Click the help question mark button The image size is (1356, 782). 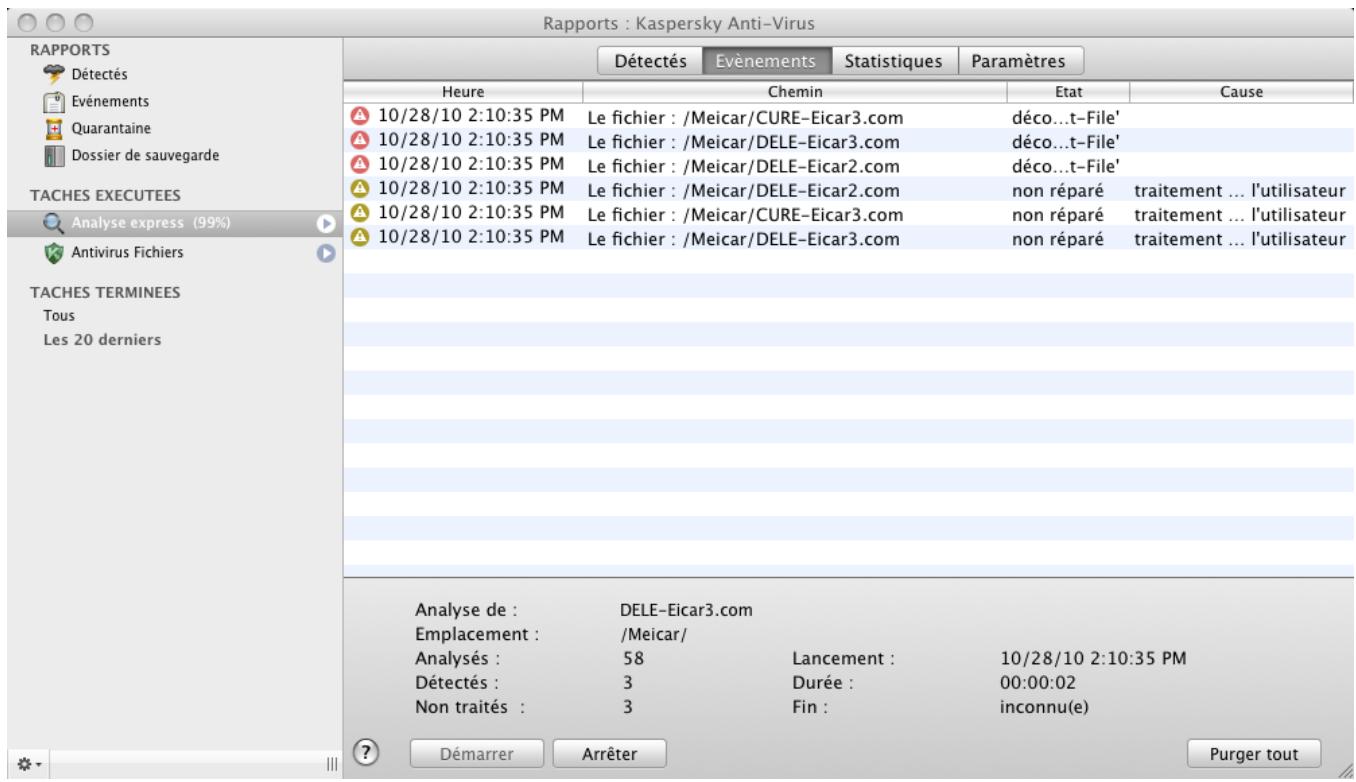366,750
